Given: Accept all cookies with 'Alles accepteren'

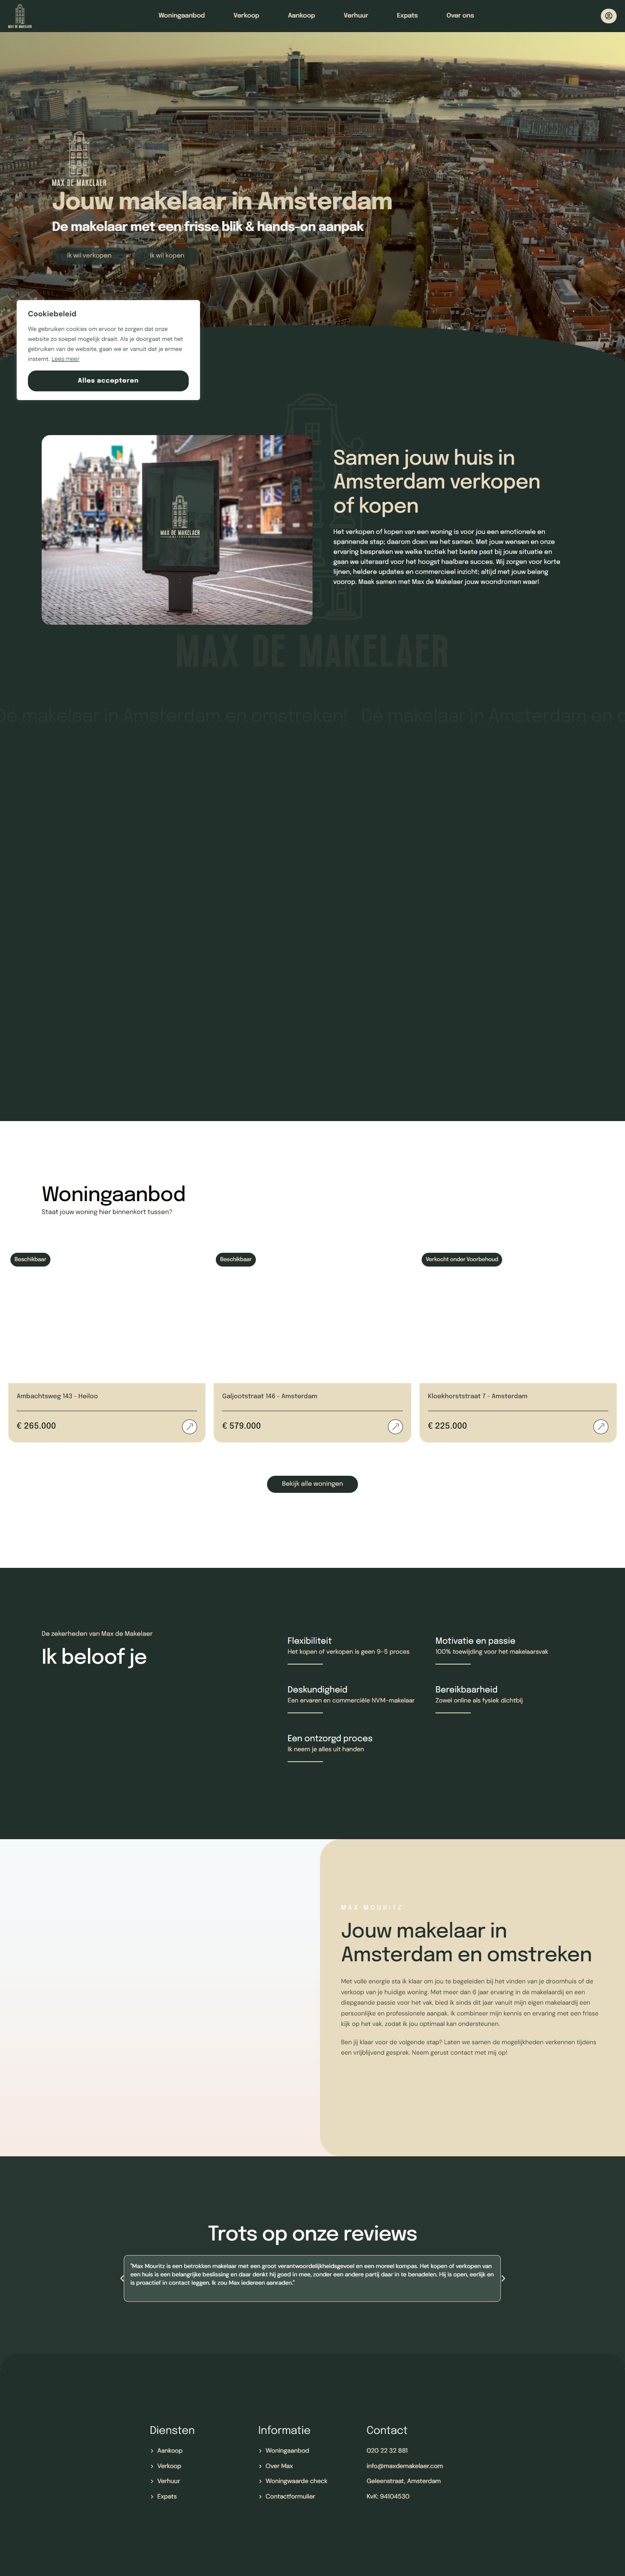Looking at the screenshot, I should click(108, 380).
